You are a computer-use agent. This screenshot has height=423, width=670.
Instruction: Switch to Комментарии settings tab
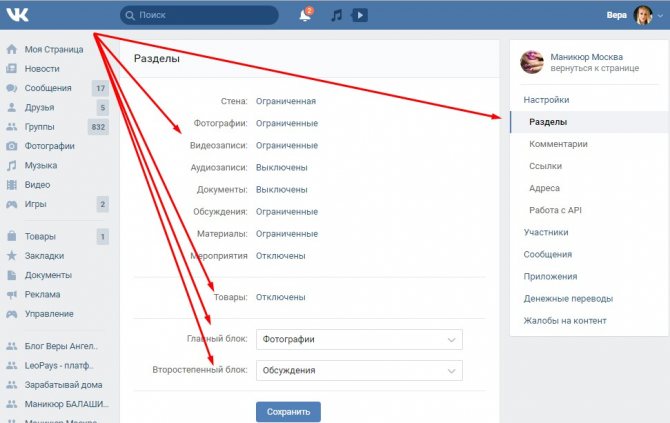[558, 144]
